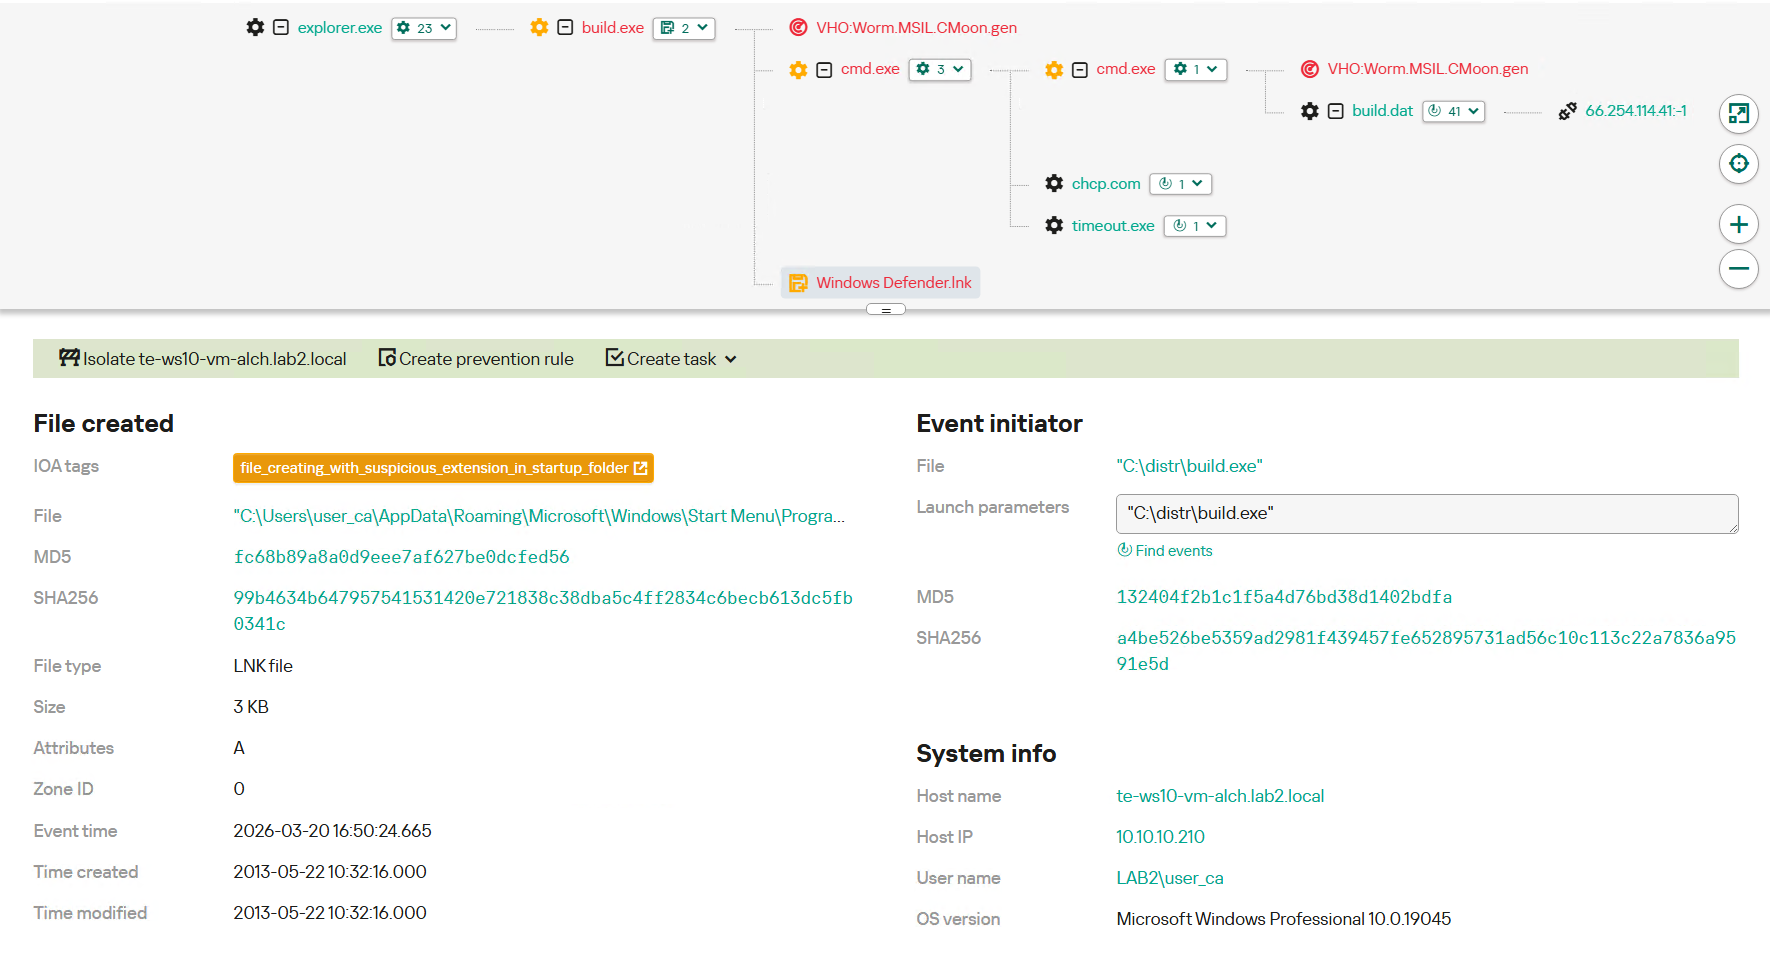Collapse the build.exe process node
This screenshot has width=1770, height=957.
[x=565, y=28]
